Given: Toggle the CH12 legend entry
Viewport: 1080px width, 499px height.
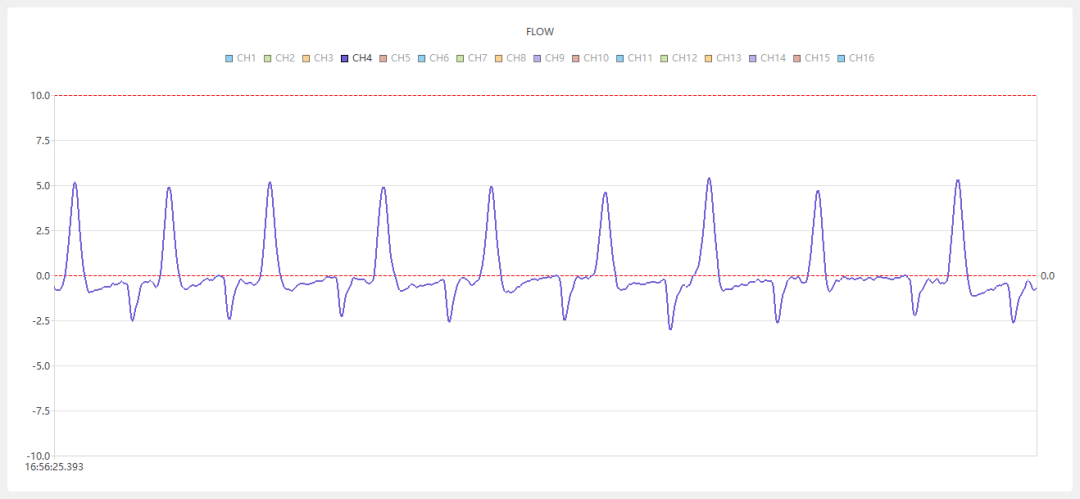Looking at the screenshot, I should point(684,59).
